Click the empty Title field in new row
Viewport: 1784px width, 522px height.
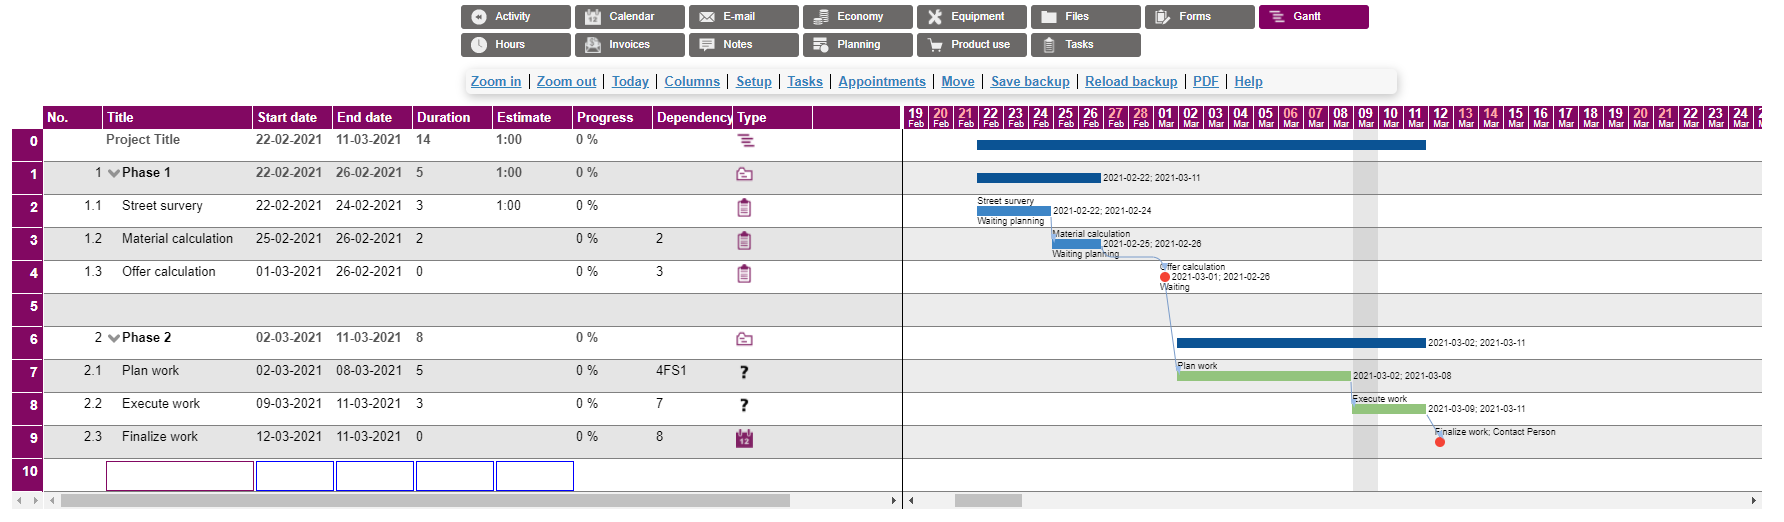[180, 476]
